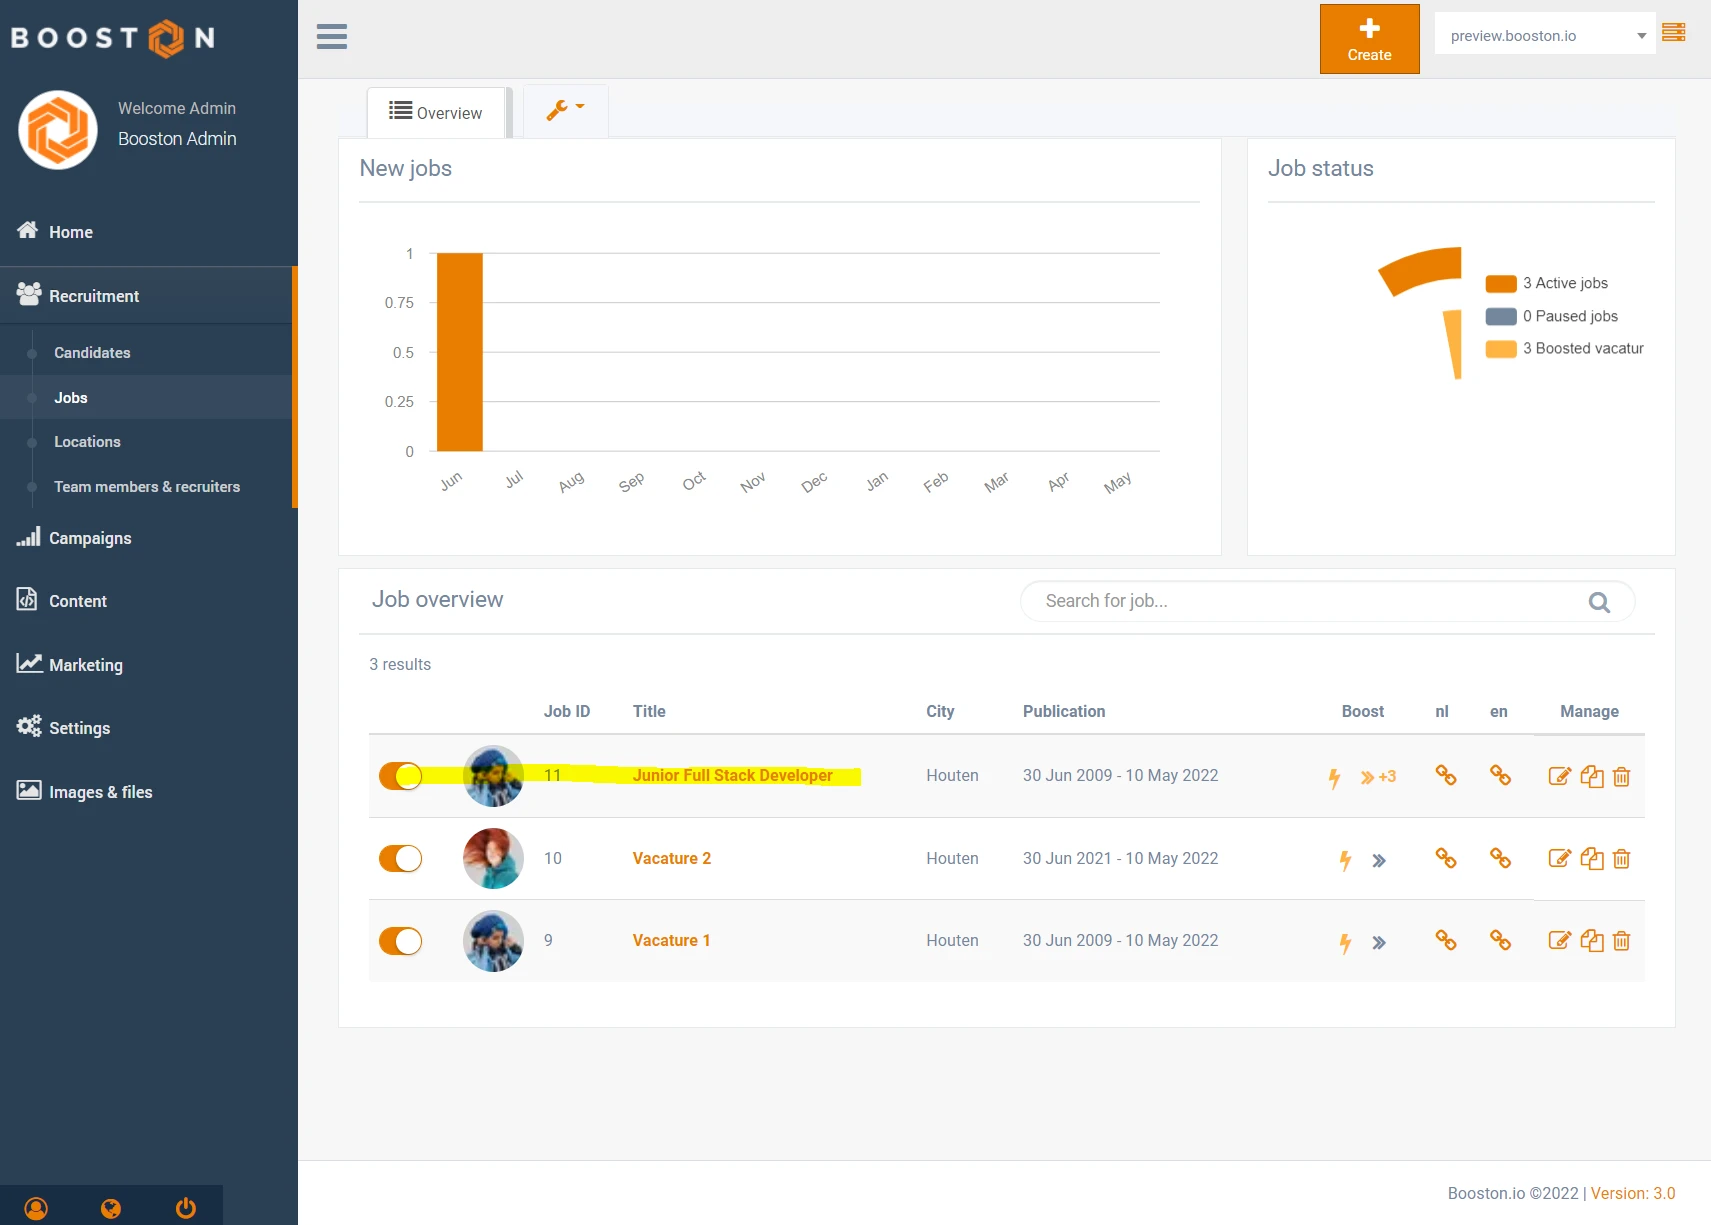Open the preview.booston.io site dropdown
The width and height of the screenshot is (1711, 1225).
[x=1544, y=36]
